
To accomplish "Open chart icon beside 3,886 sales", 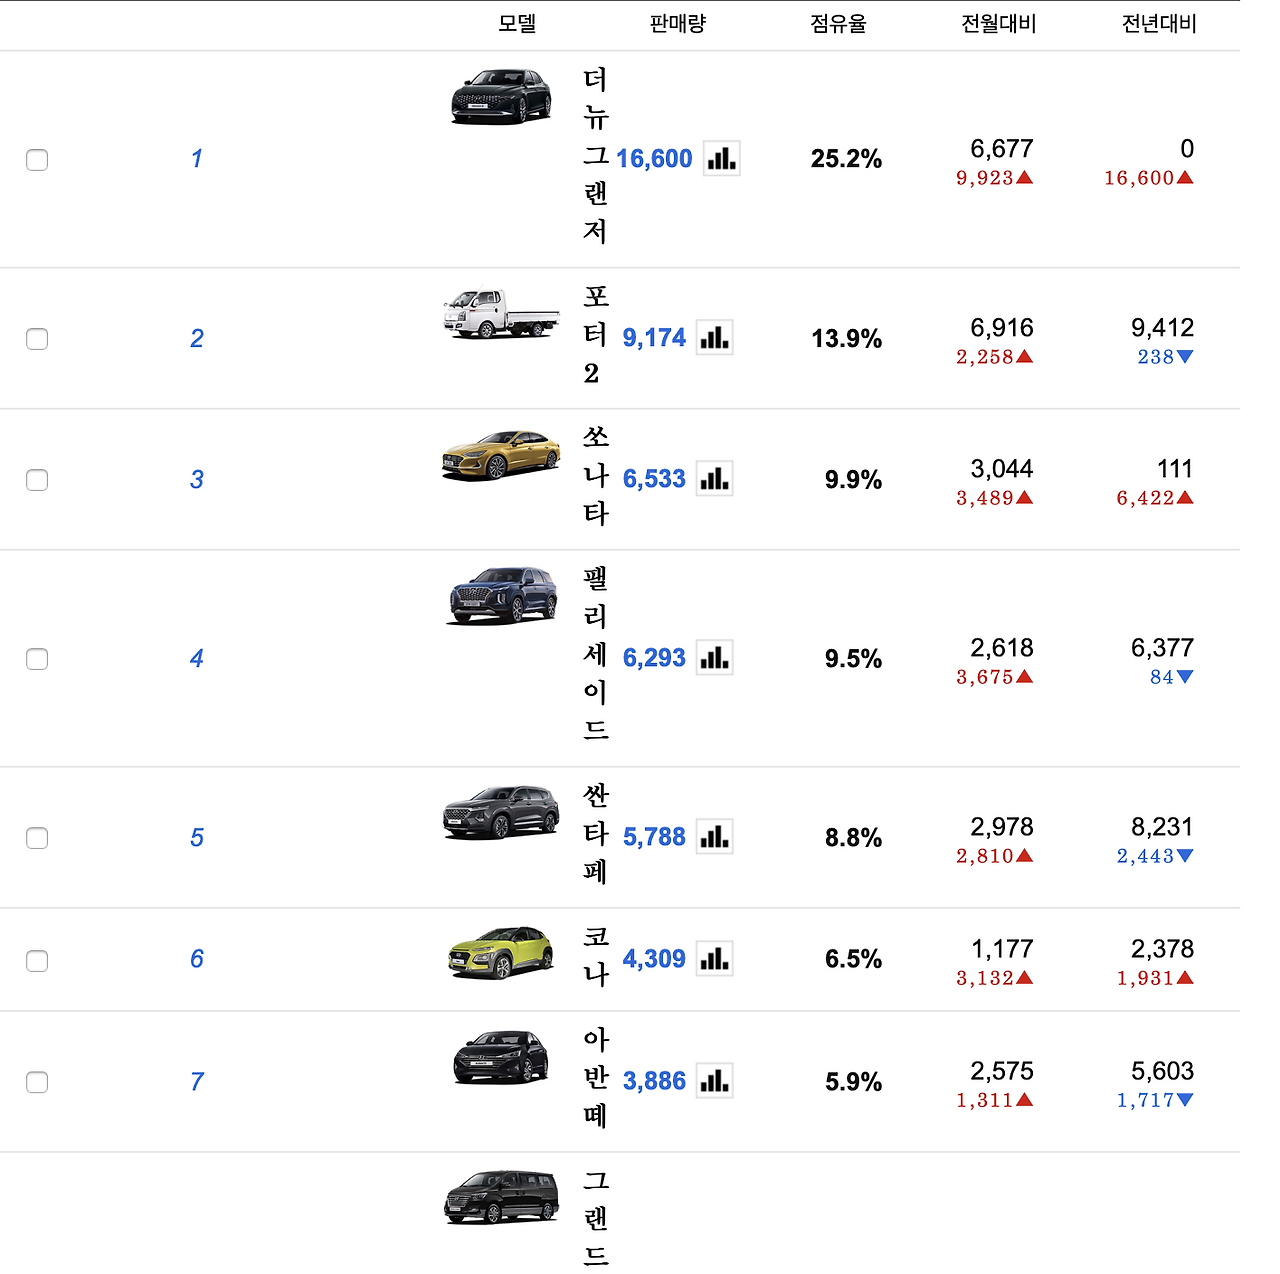I will click(x=714, y=1080).
